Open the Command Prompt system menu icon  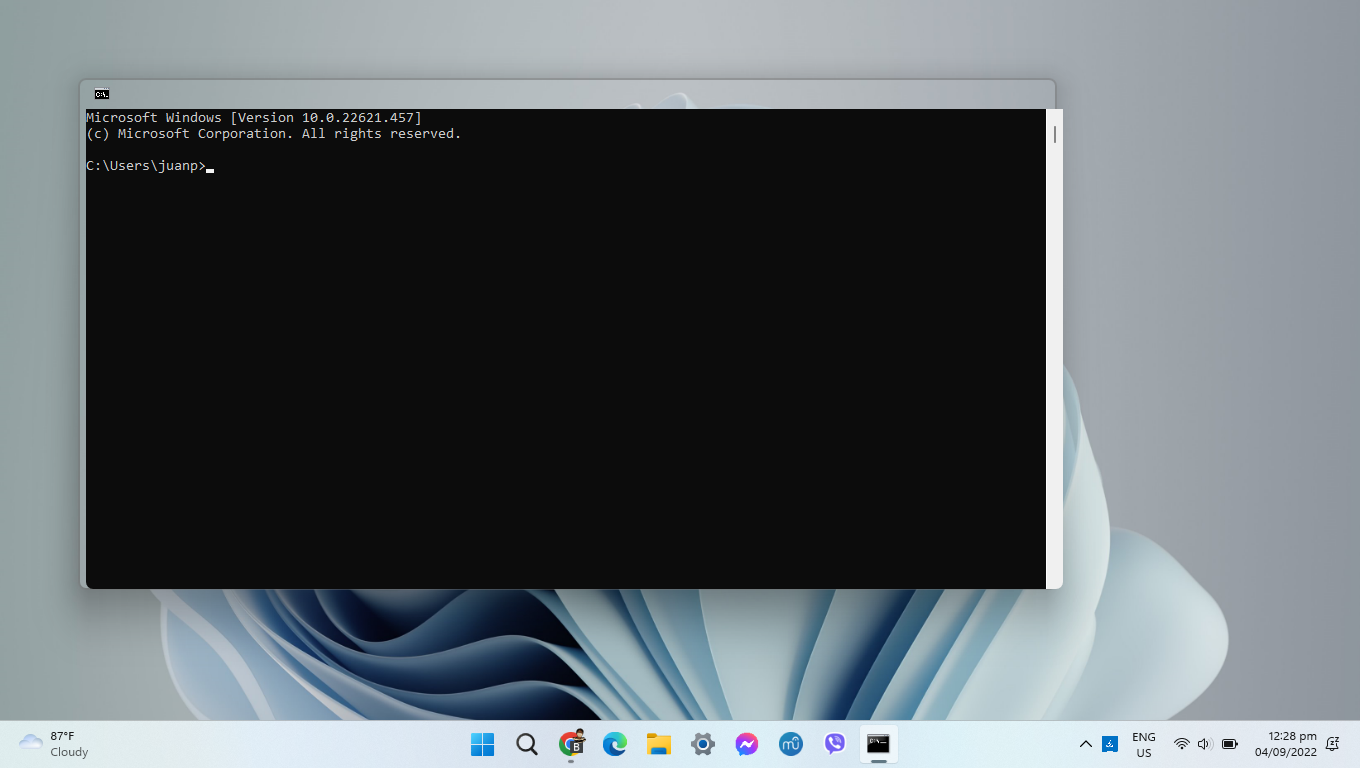[x=101, y=94]
